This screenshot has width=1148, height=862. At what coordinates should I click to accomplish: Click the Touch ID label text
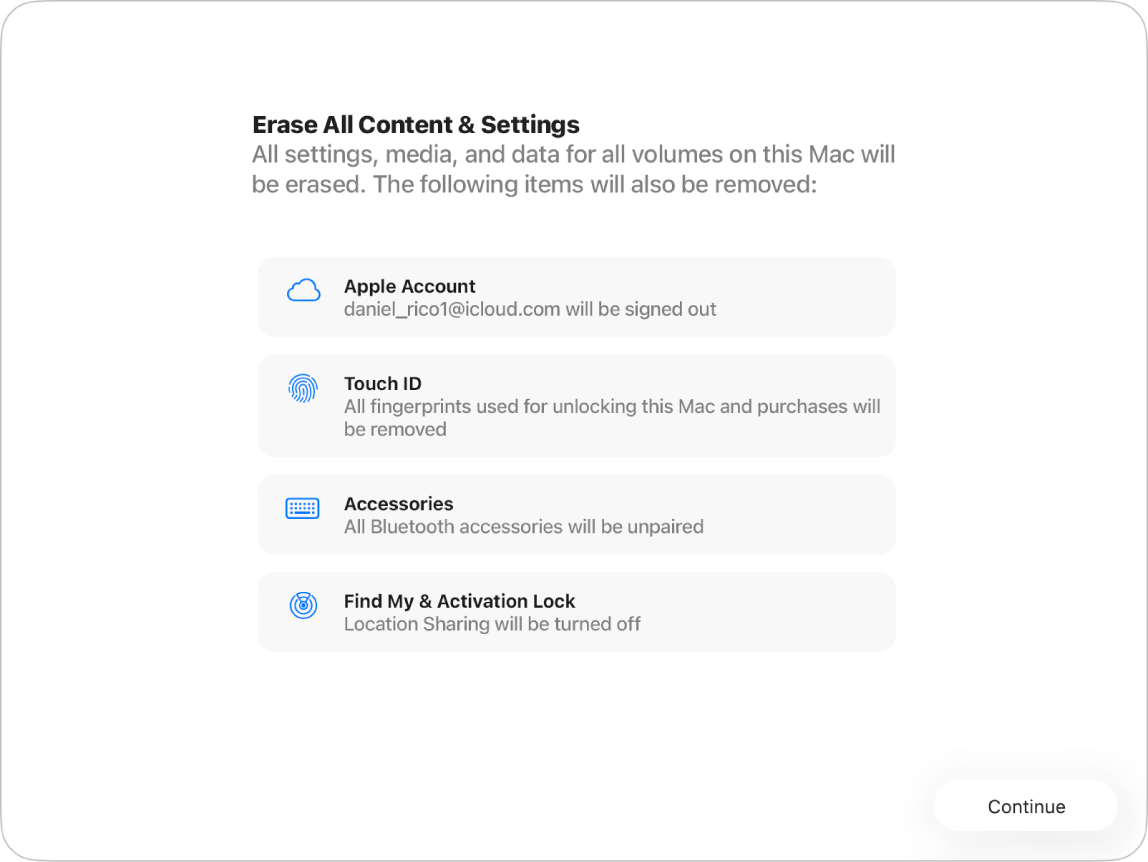(382, 383)
